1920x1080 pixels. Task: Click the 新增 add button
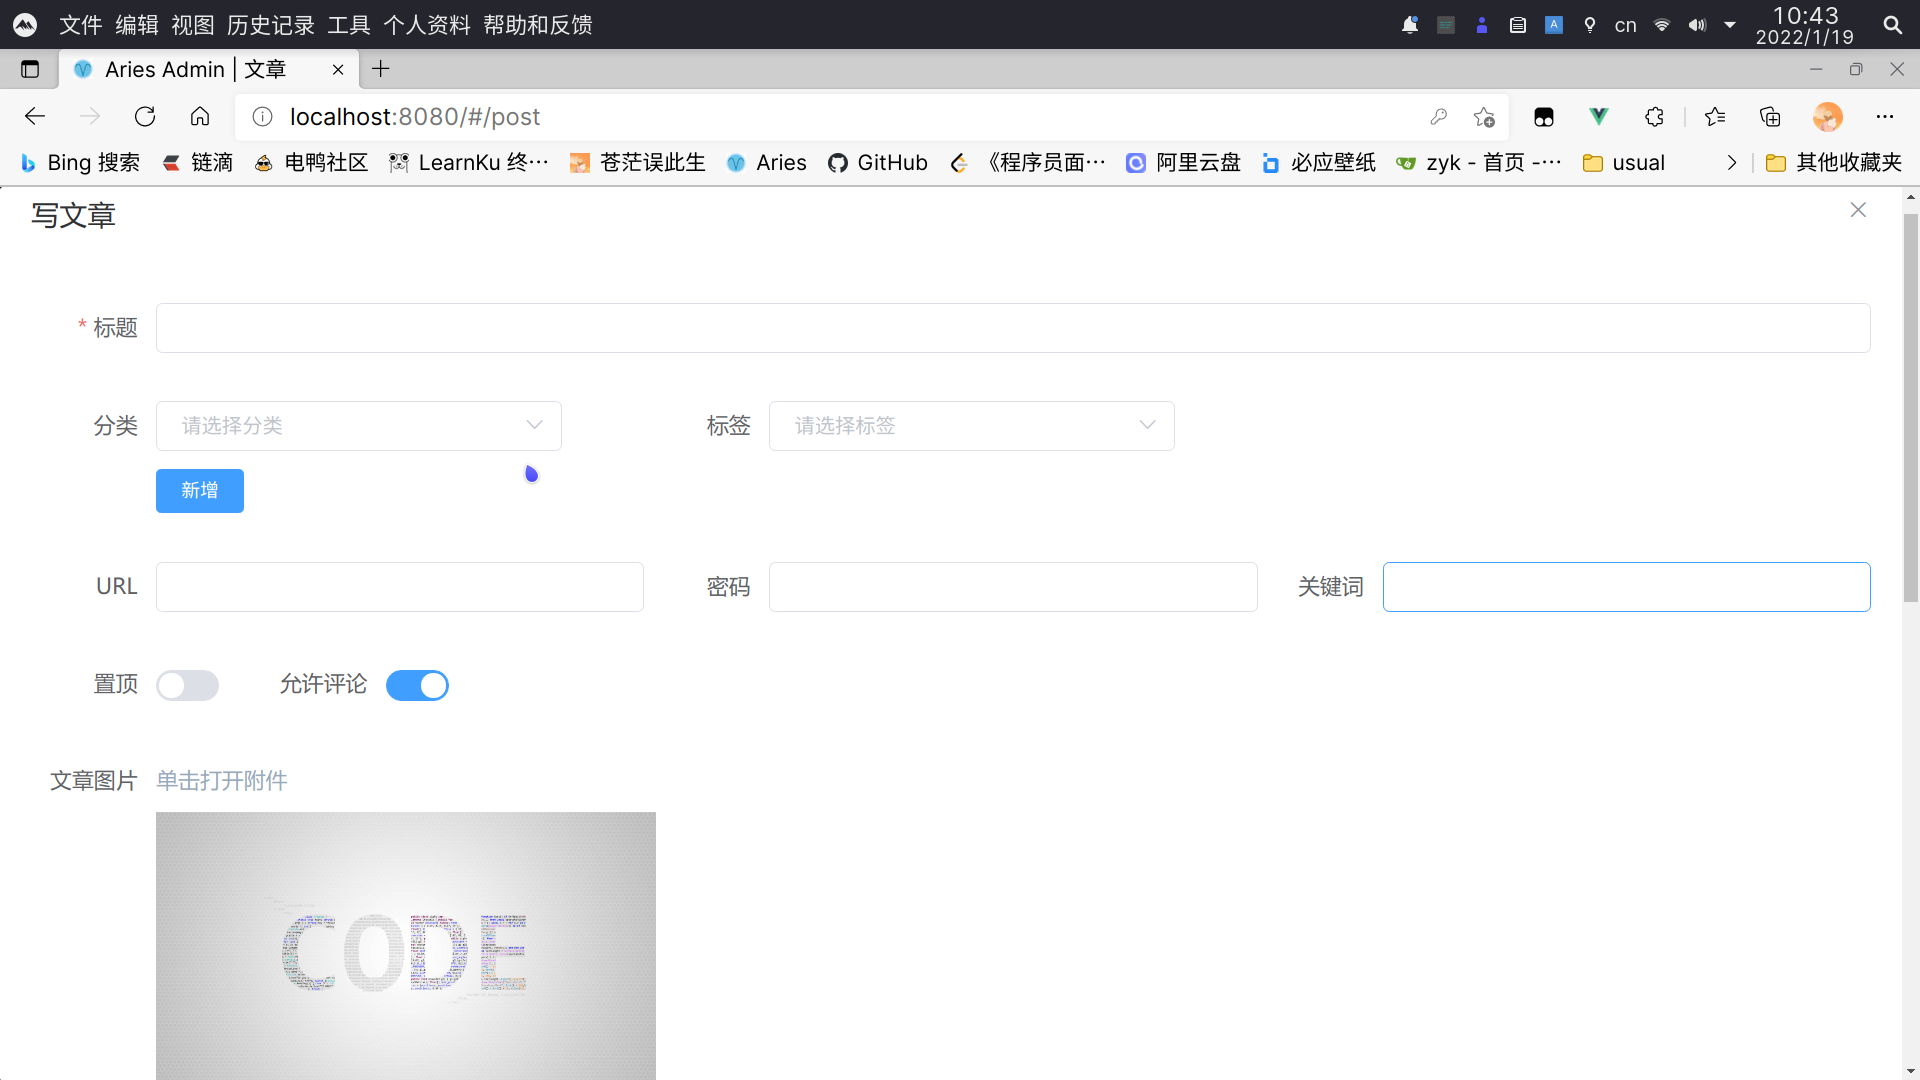click(x=200, y=489)
